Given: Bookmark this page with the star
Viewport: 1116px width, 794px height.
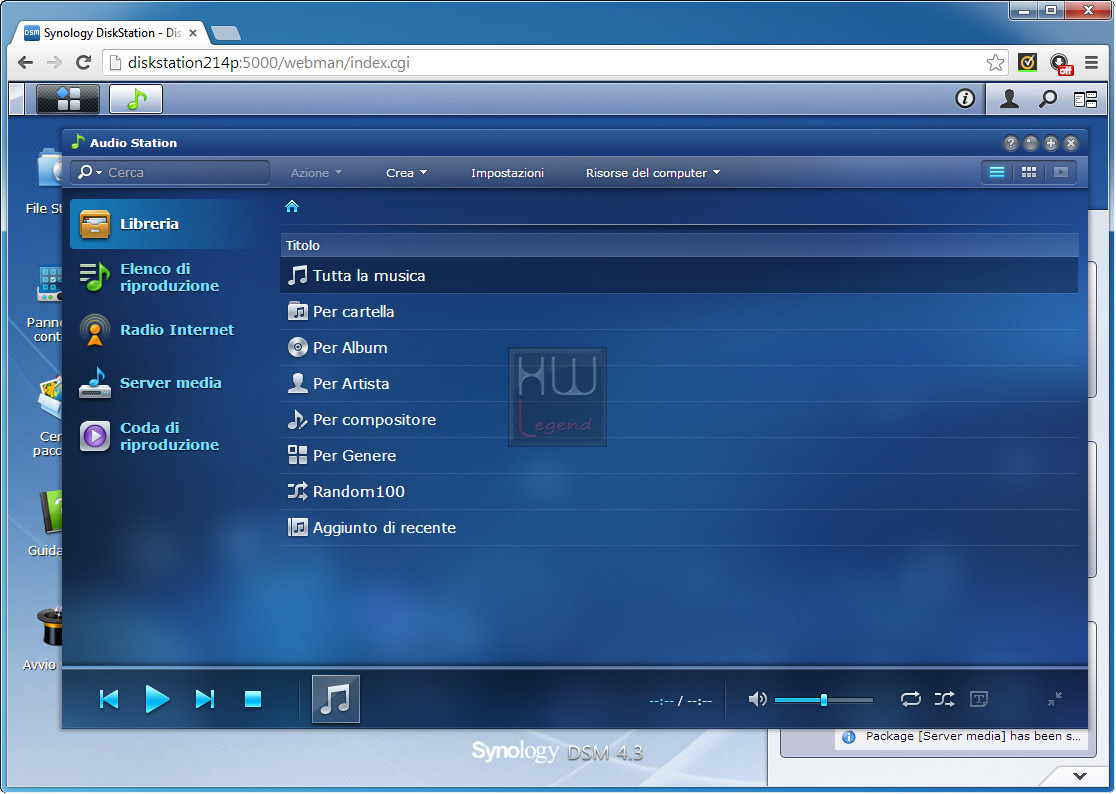Looking at the screenshot, I should pos(995,63).
